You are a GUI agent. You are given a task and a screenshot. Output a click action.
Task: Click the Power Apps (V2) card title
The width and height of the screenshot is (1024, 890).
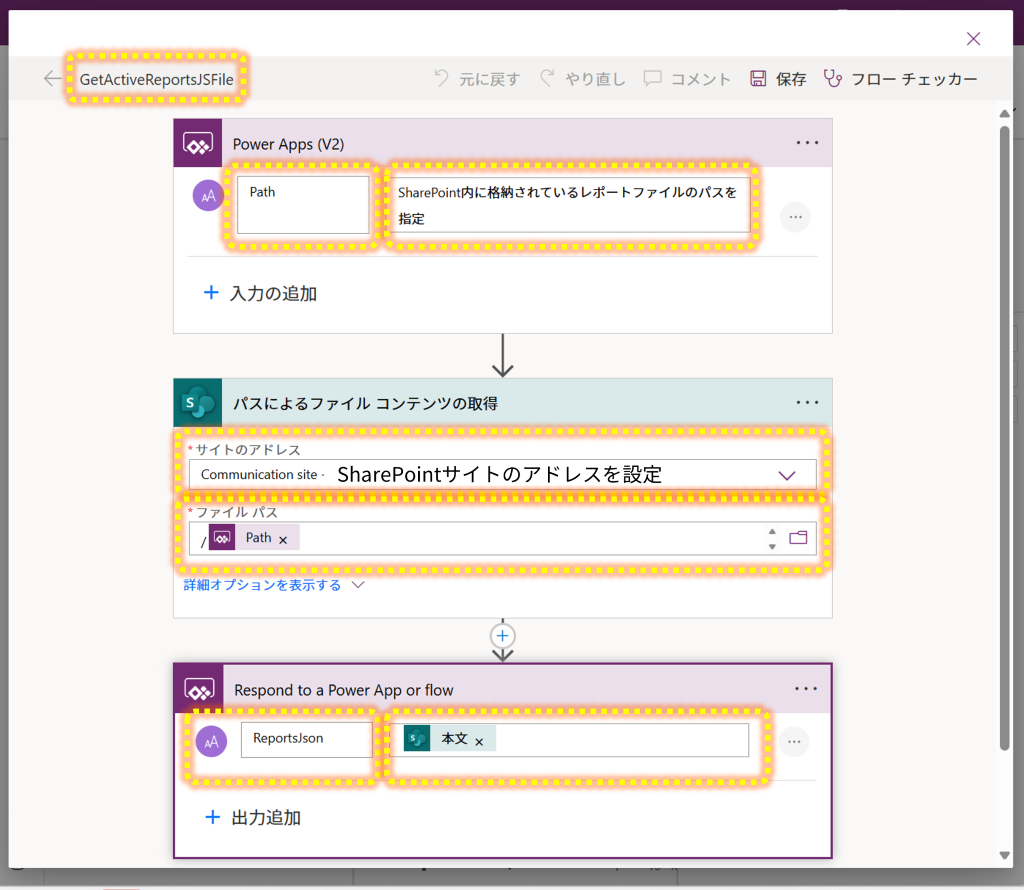pos(289,144)
